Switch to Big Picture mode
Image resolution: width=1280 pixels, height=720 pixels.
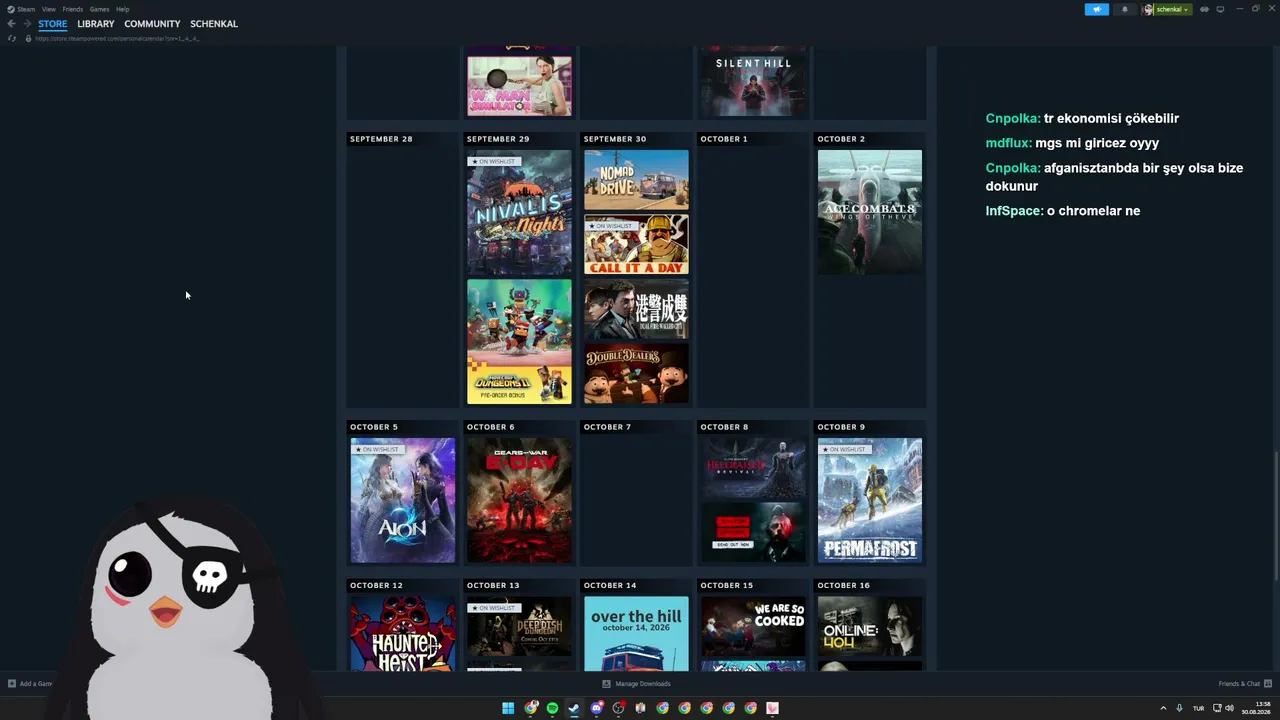click(1220, 9)
